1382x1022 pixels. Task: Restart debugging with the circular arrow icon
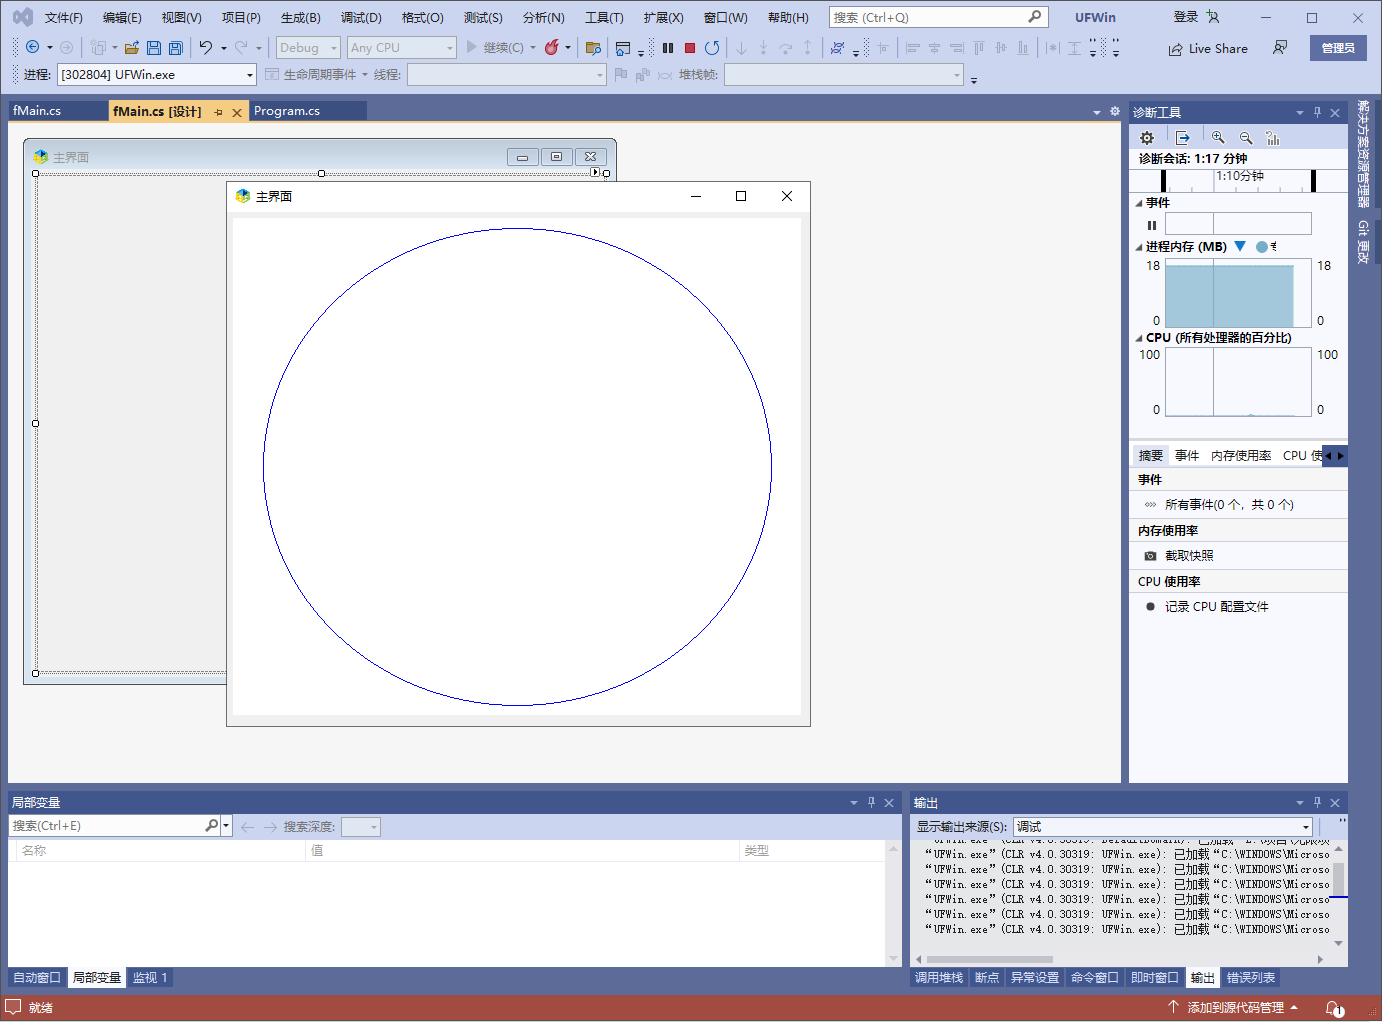tap(712, 47)
